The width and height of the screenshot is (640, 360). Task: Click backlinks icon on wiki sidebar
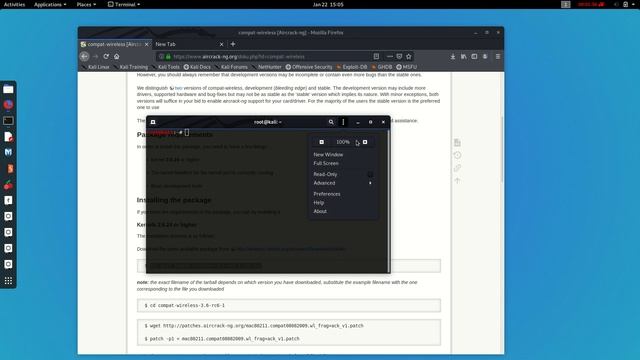click(x=458, y=168)
